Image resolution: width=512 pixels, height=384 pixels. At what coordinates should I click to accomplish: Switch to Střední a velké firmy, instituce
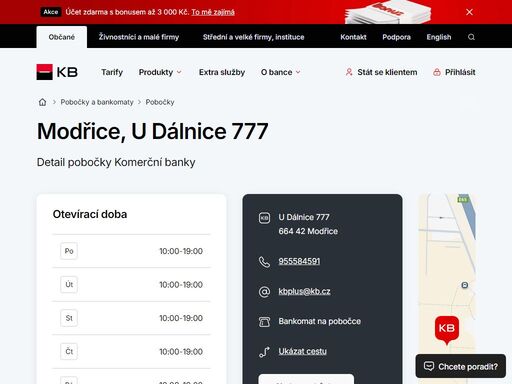(254, 37)
